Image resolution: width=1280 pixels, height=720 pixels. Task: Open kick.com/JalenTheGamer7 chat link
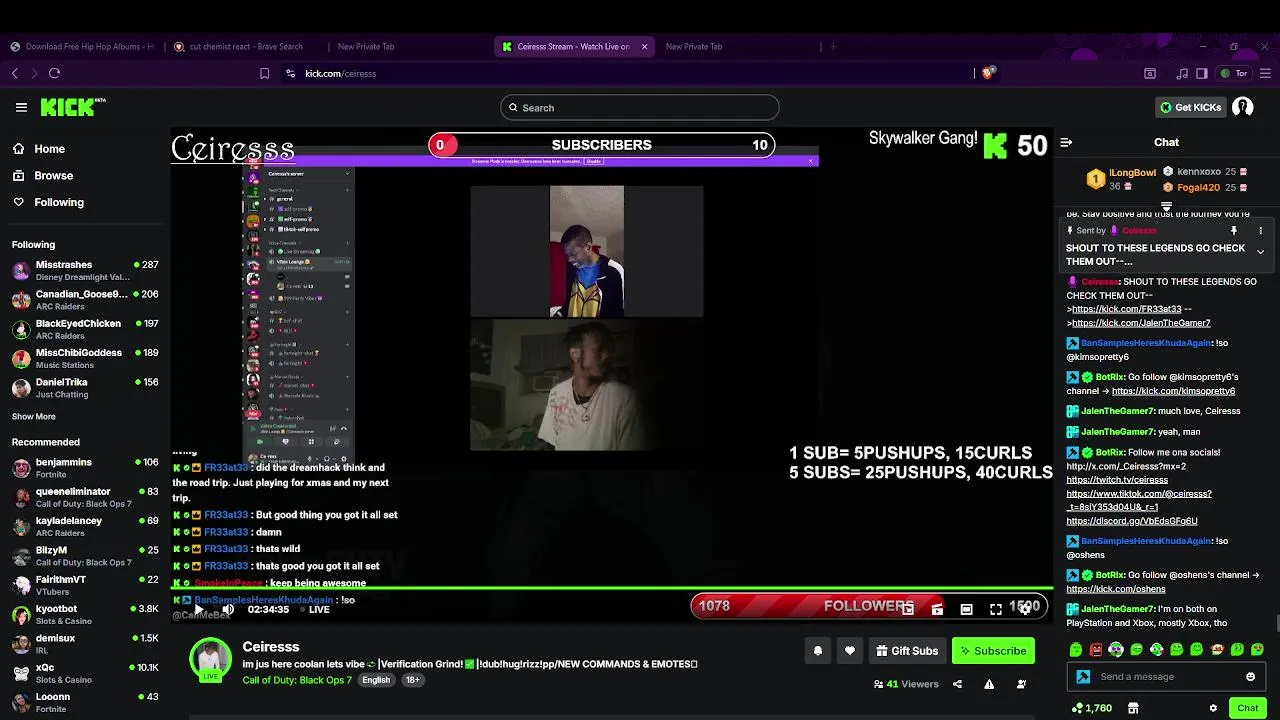tap(1141, 323)
